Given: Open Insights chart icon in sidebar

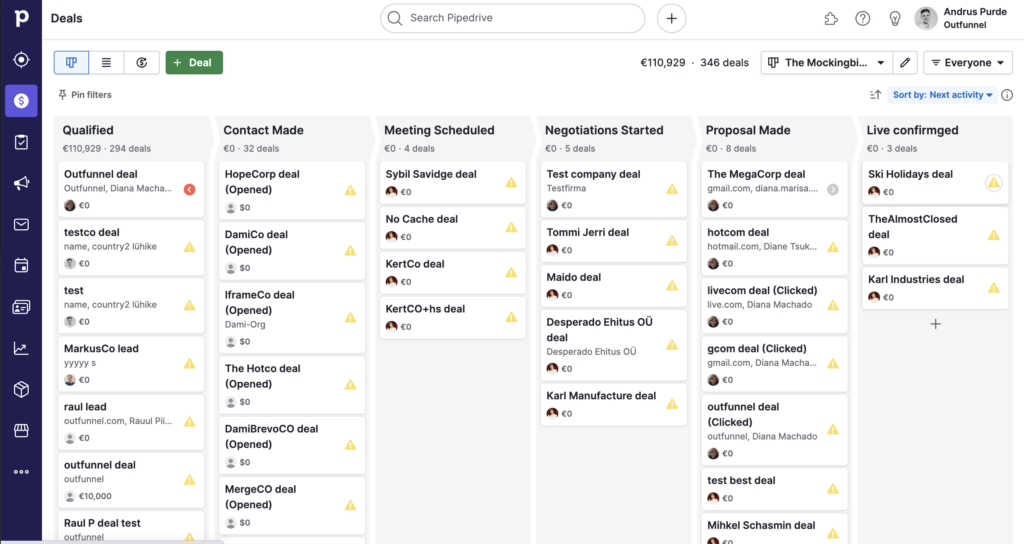Looking at the screenshot, I should 21,348.
